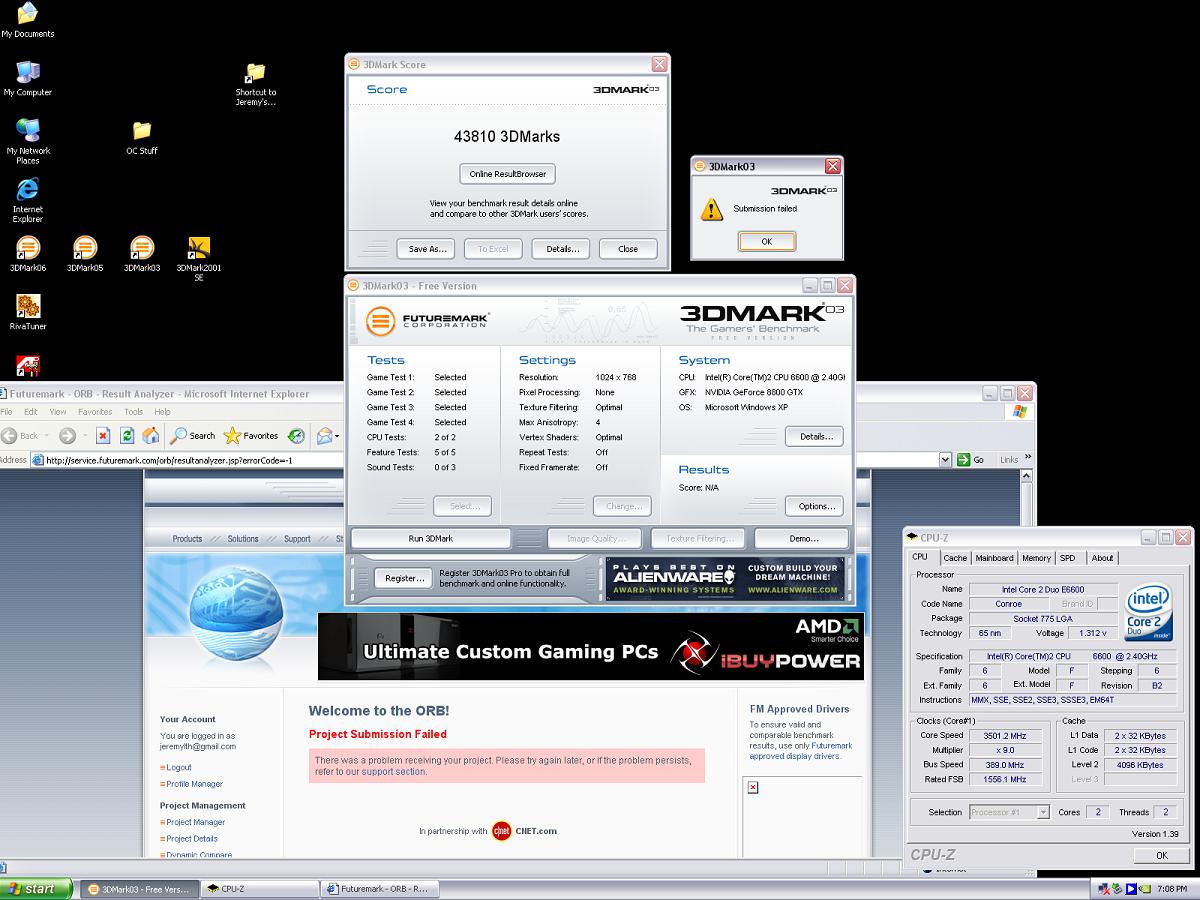The image size is (1200, 900).
Task: Open the address bar dropdown arrow
Action: (945, 460)
